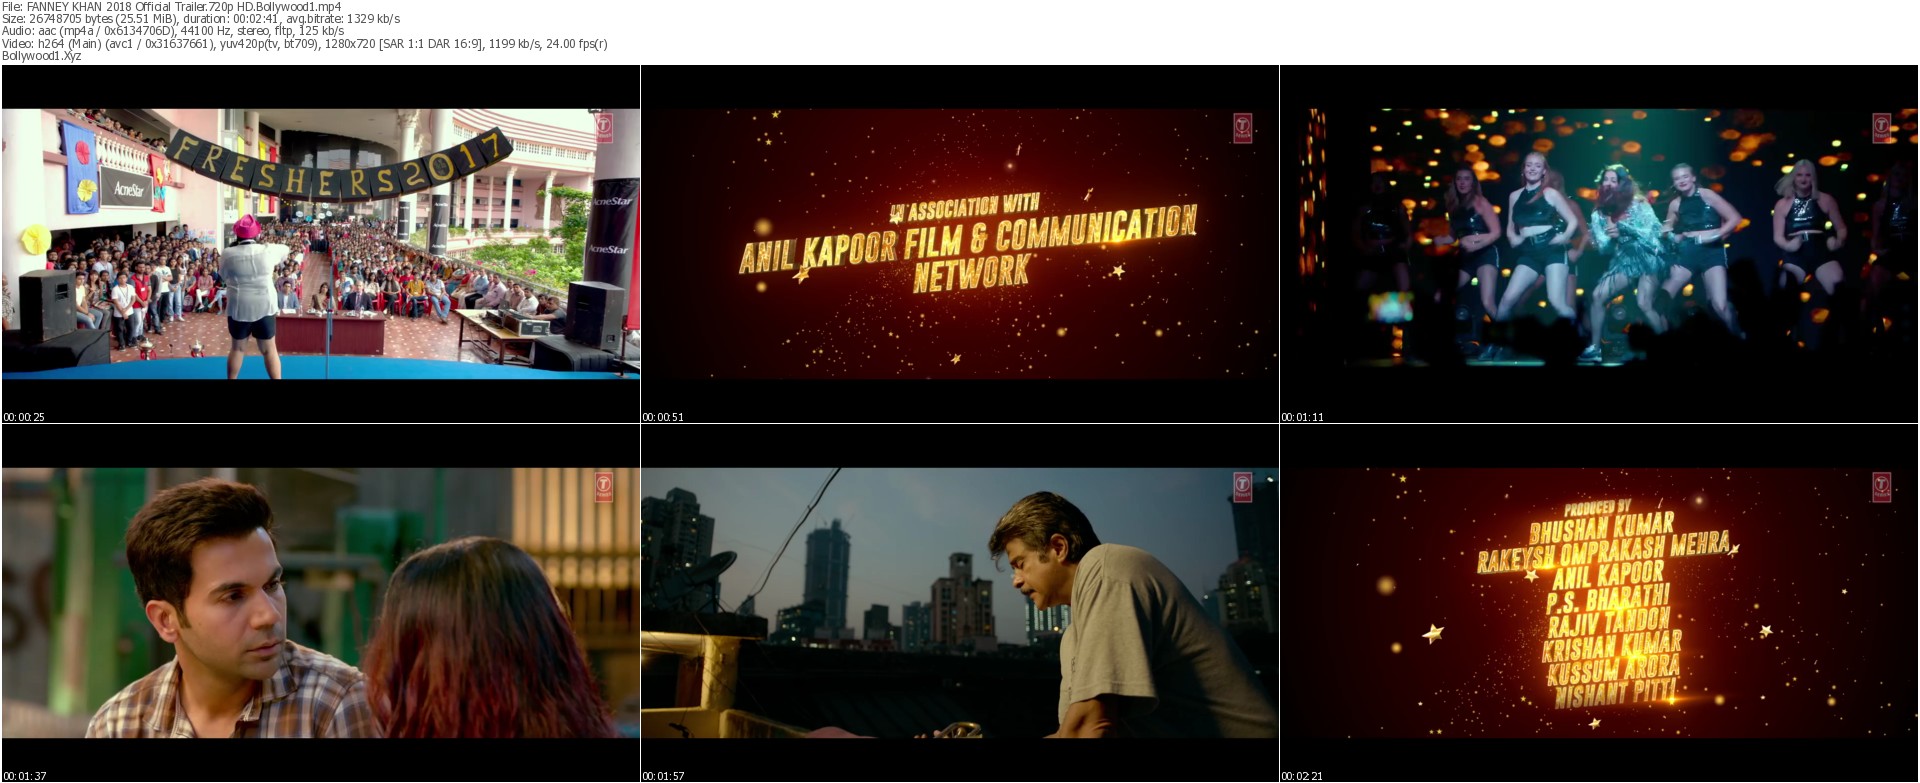Click the Size line showing 26748705 bytes
Viewport: 1920px width, 783px height.
(x=201, y=19)
